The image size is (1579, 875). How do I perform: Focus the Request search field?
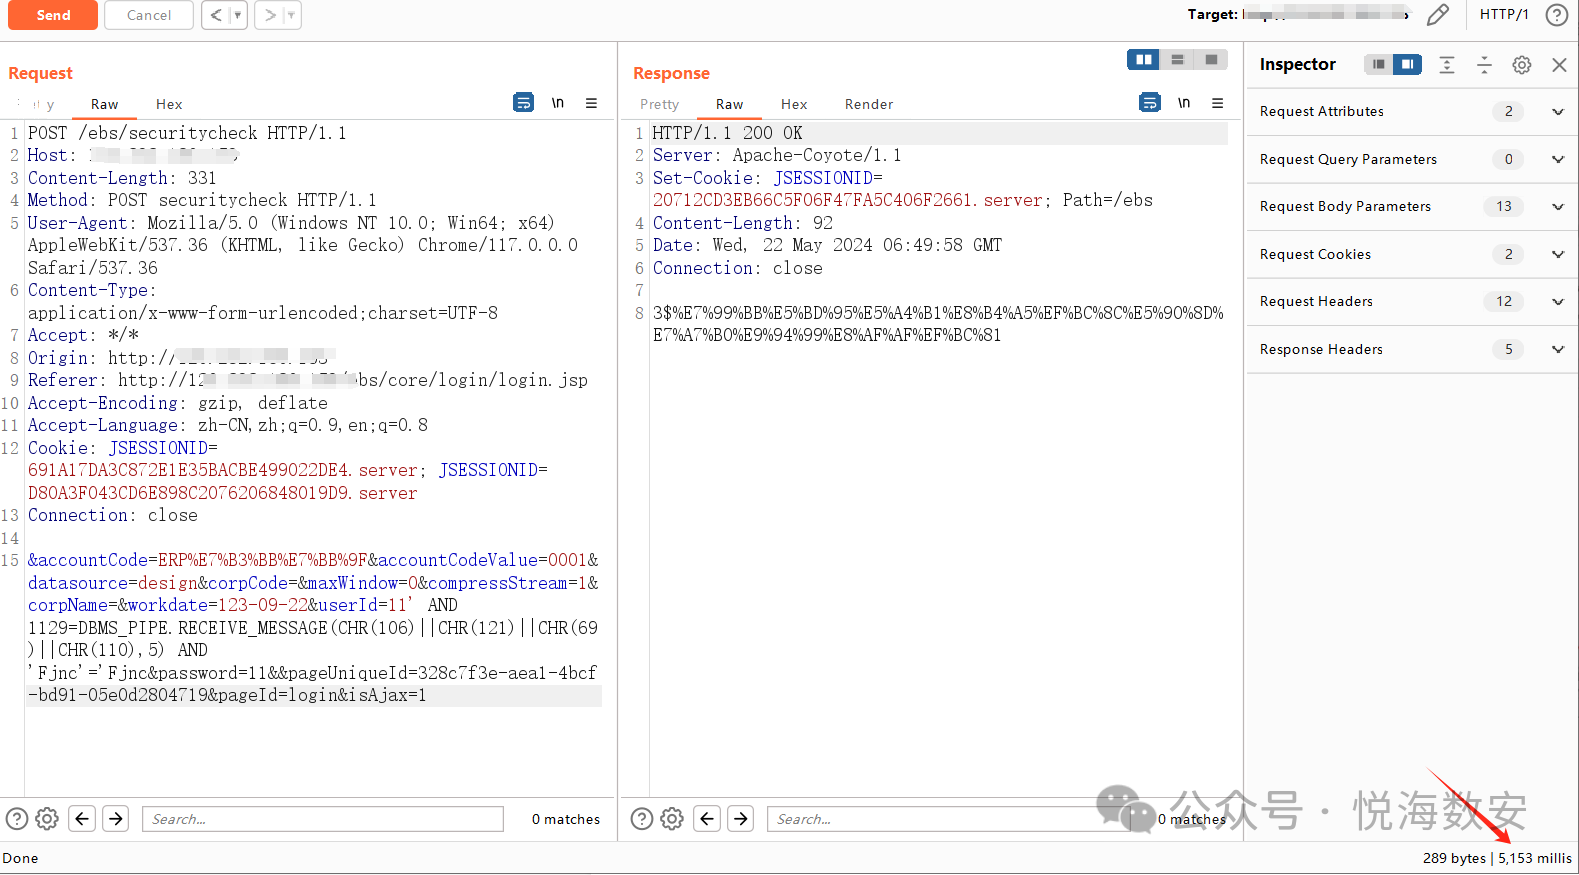point(323,819)
